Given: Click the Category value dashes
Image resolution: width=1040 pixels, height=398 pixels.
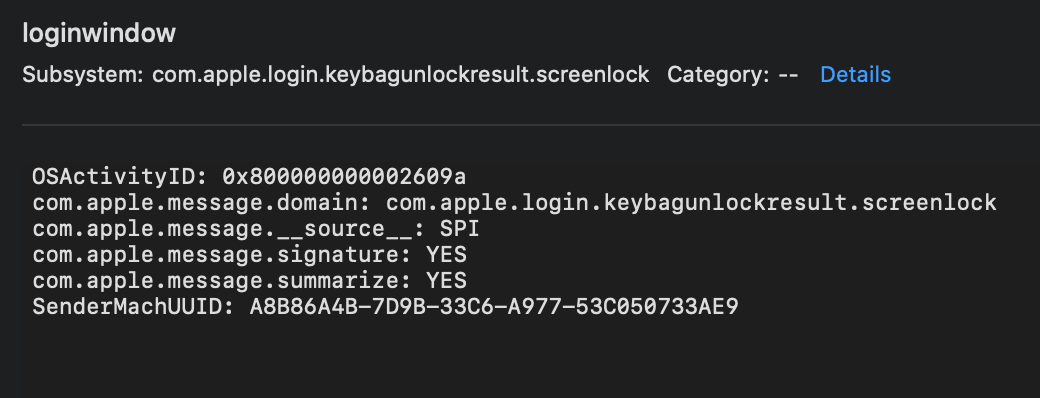Looking at the screenshot, I should click(x=788, y=74).
